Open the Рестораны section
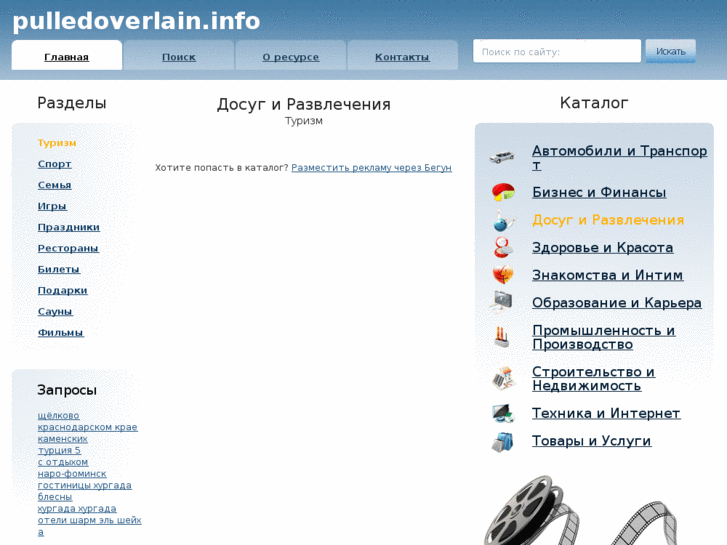 [x=68, y=248]
